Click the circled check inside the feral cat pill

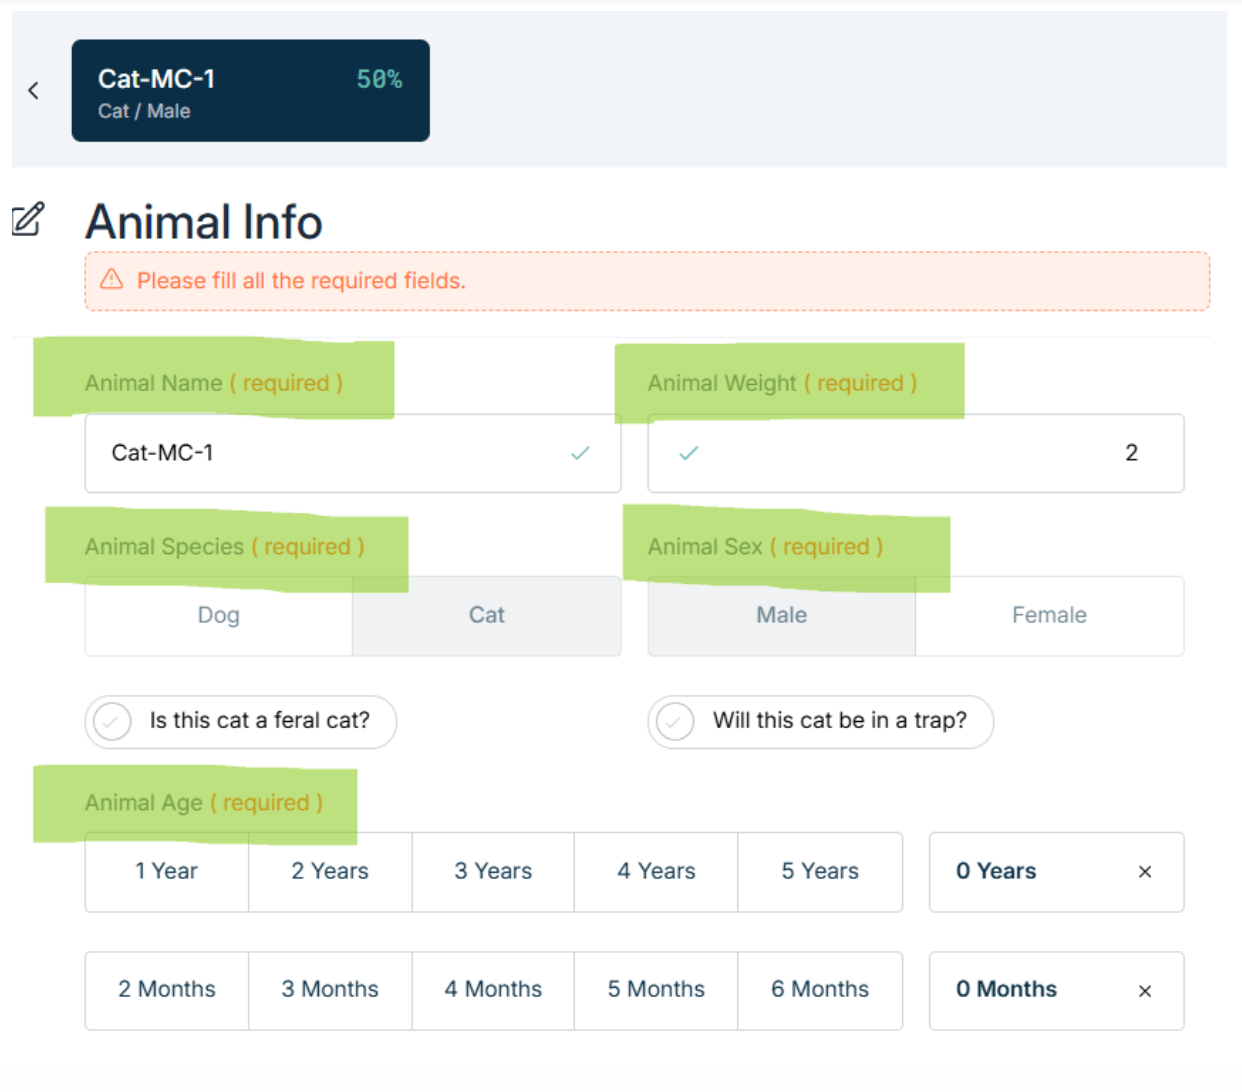click(x=111, y=722)
